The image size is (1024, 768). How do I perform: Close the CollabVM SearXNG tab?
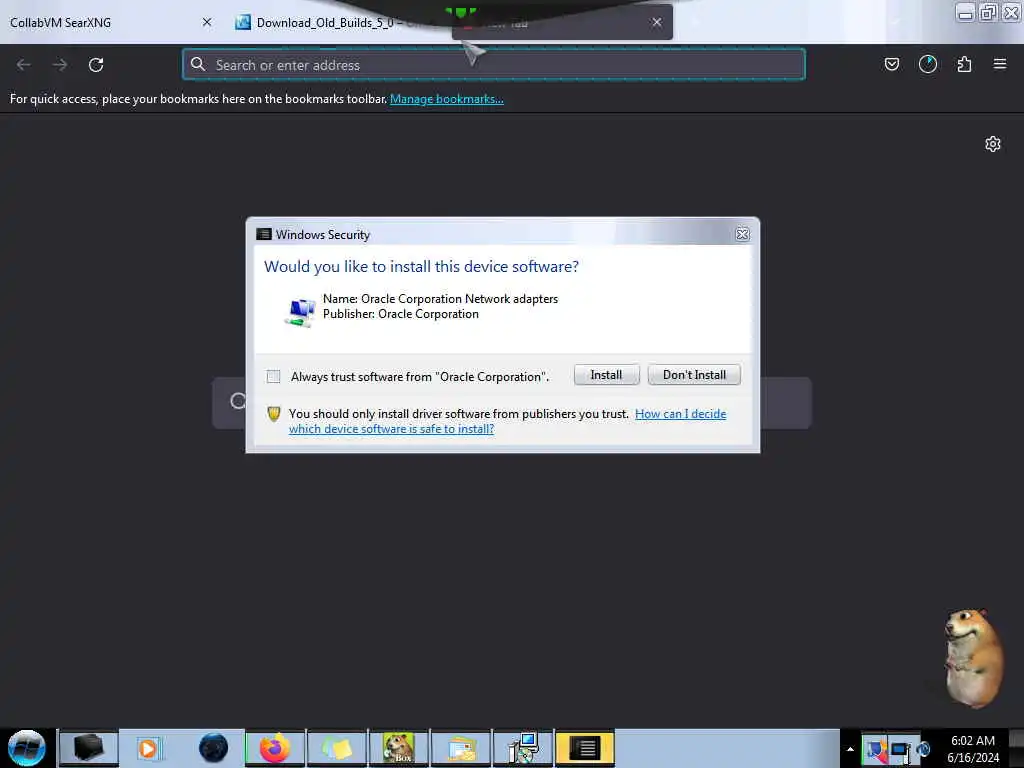click(x=207, y=22)
